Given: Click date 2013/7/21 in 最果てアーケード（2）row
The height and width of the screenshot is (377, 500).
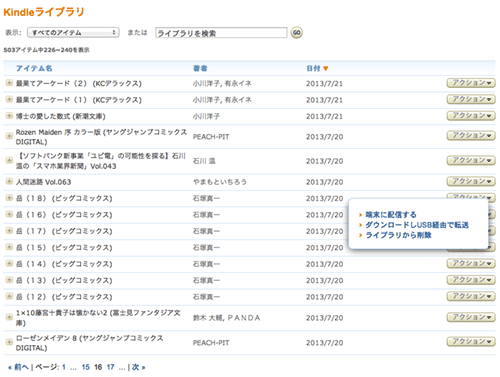Looking at the screenshot, I should [324, 83].
